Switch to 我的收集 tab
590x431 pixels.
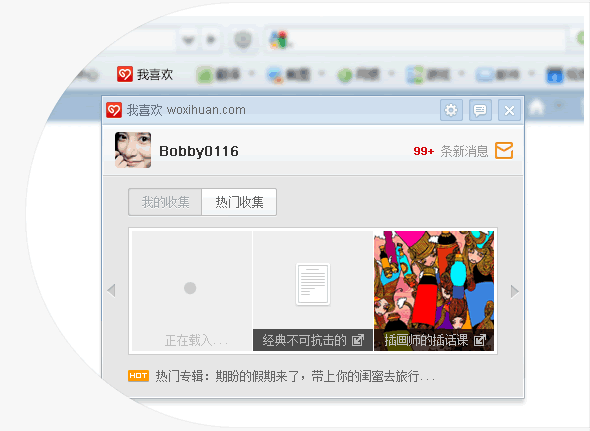165,202
